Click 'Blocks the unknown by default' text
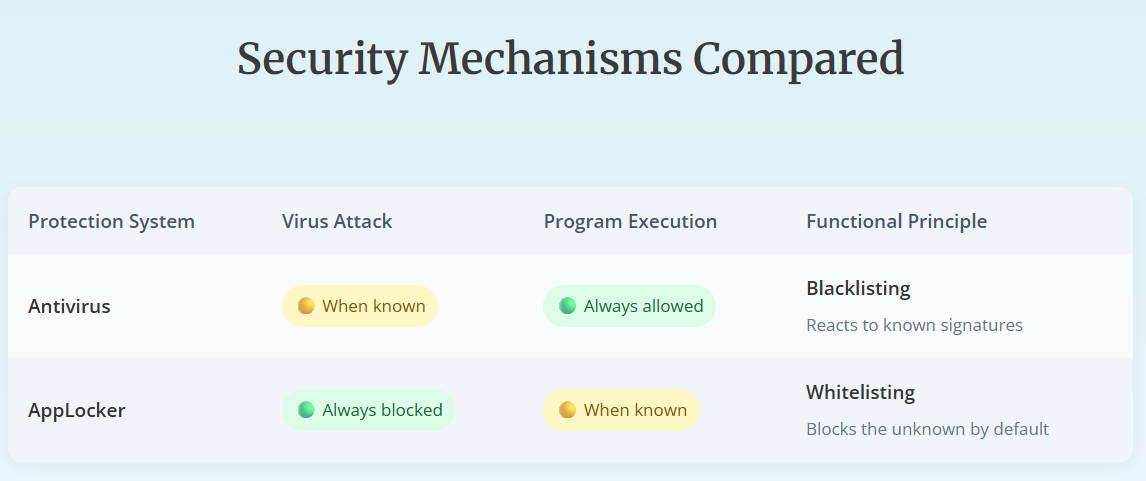1146x481 pixels. point(927,428)
